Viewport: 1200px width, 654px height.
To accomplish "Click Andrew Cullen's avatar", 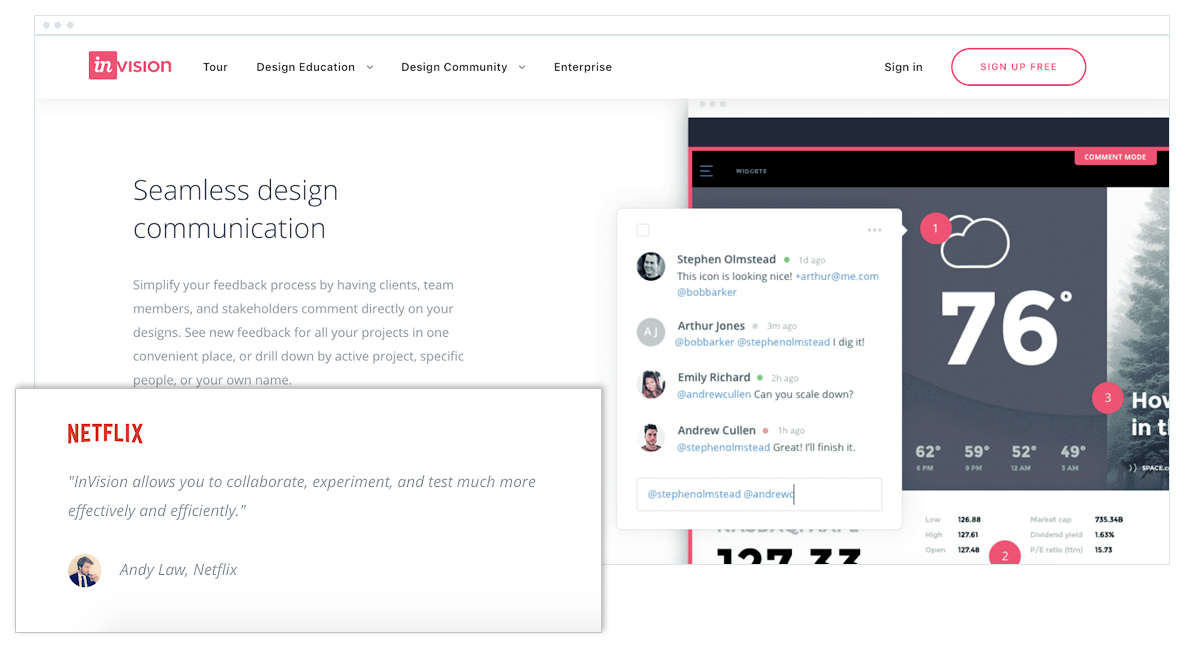I will 651,438.
